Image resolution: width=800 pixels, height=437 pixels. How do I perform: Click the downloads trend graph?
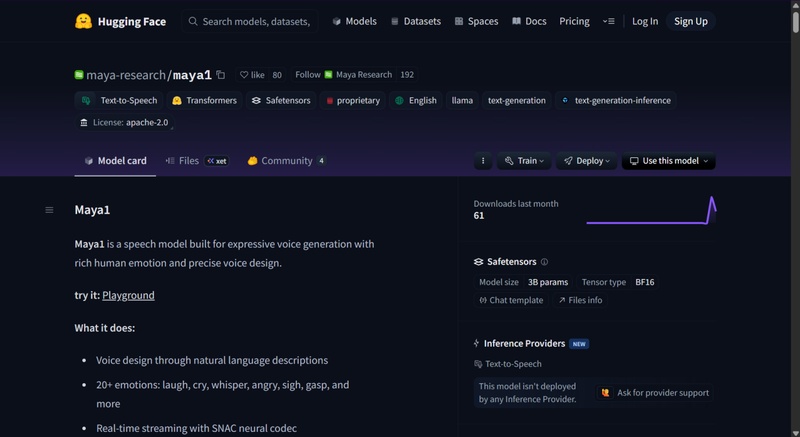(650, 210)
